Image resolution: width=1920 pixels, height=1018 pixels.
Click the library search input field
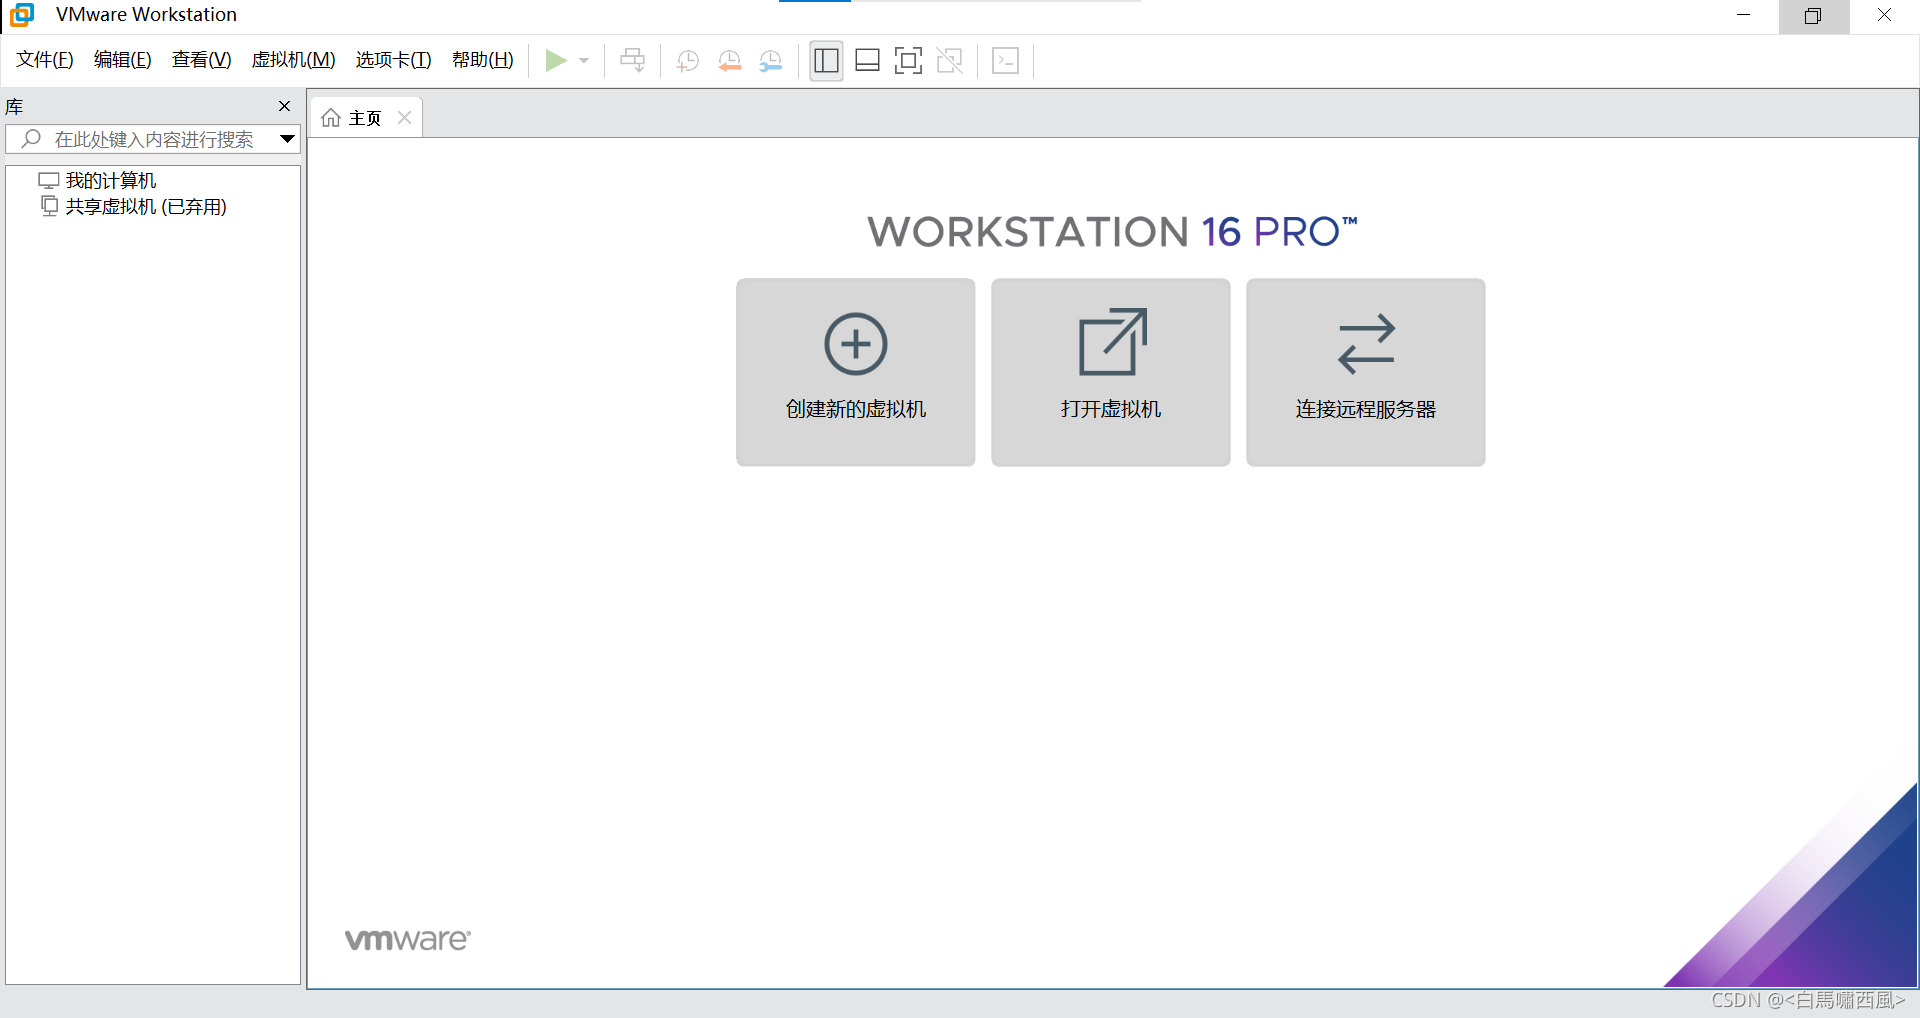153,139
